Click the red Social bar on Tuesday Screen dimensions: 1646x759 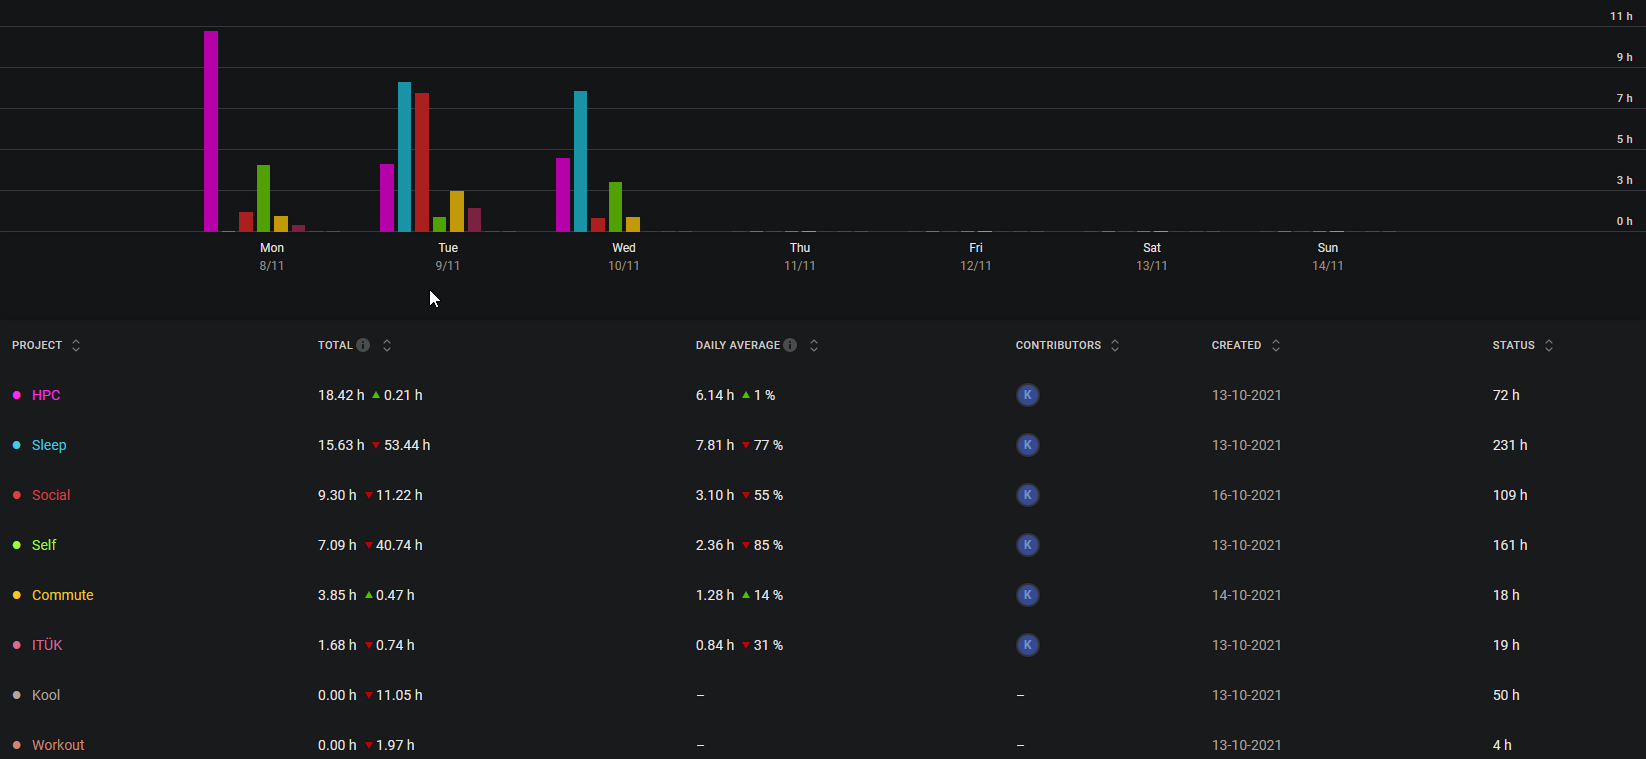coord(422,162)
